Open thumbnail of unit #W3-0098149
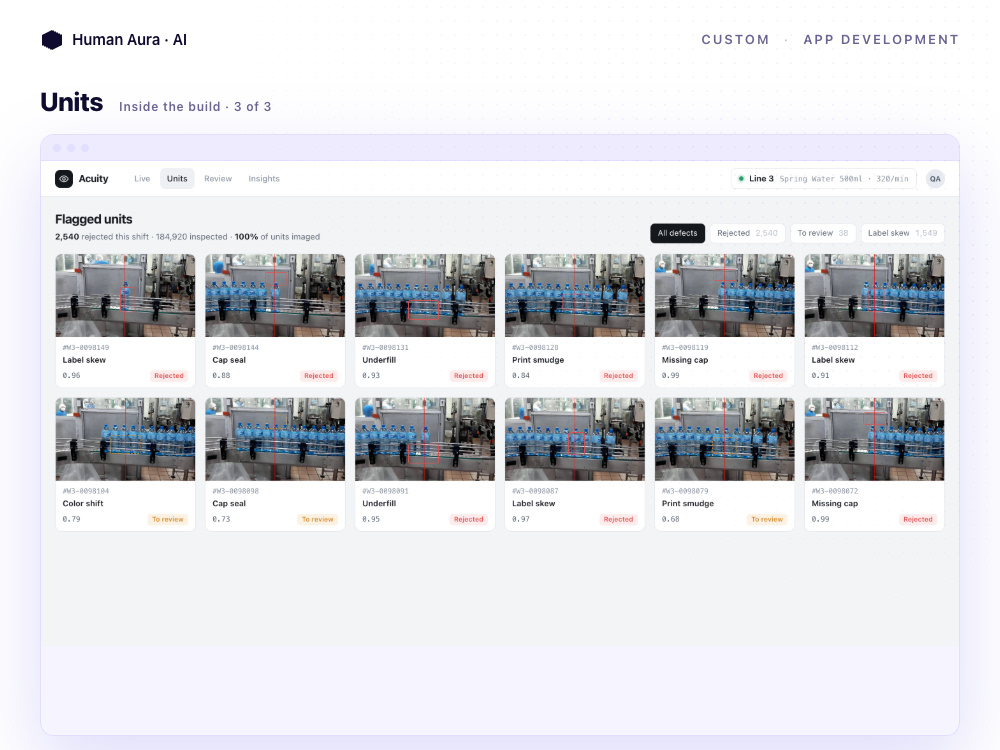The width and height of the screenshot is (1000, 750). click(x=125, y=295)
